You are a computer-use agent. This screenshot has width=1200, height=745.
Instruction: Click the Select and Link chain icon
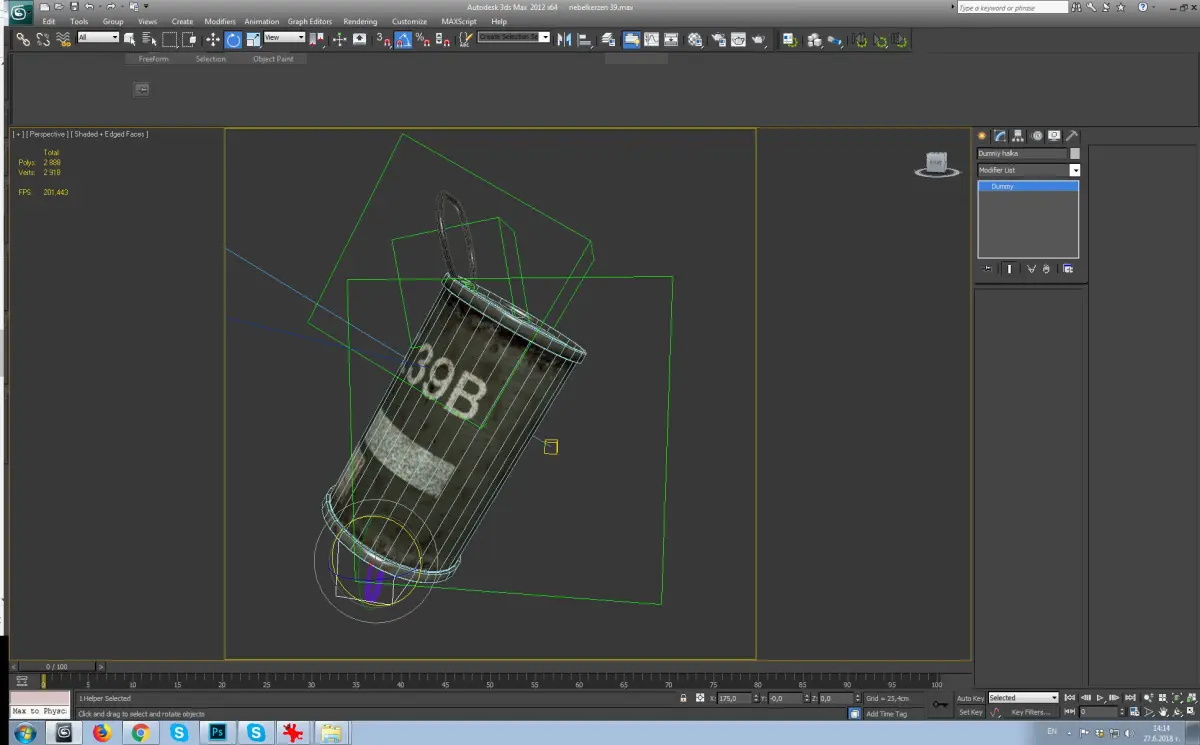pyautogui.click(x=22, y=40)
